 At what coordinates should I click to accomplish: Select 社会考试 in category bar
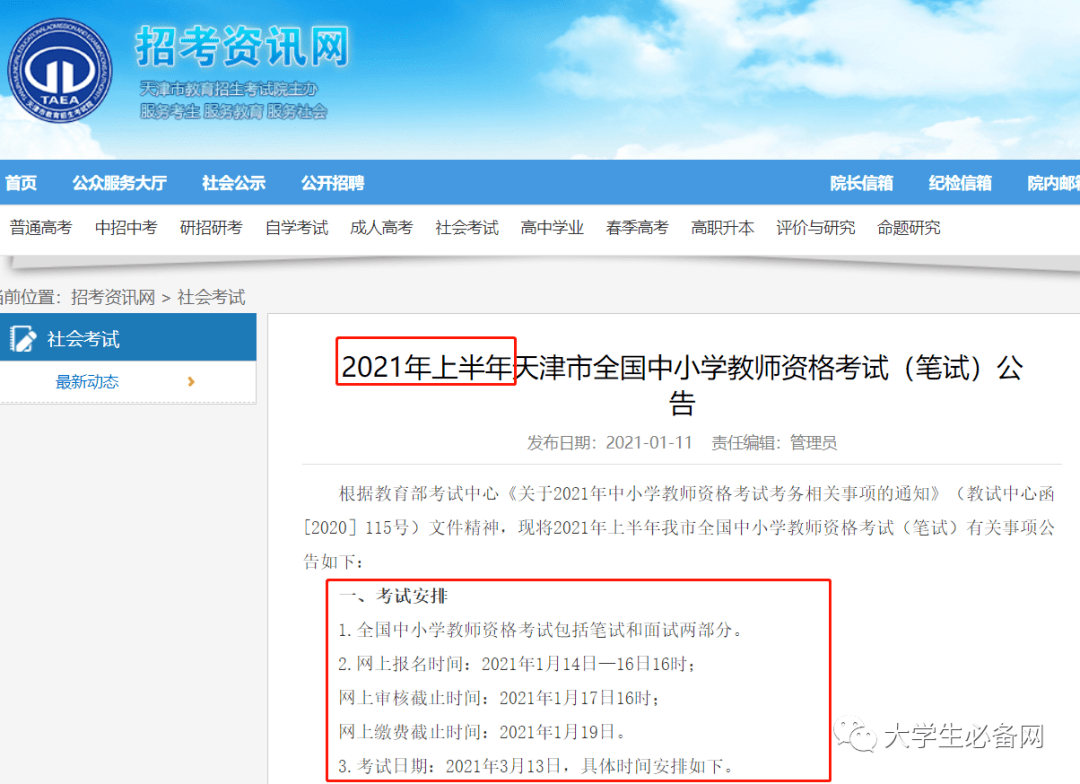coord(467,228)
